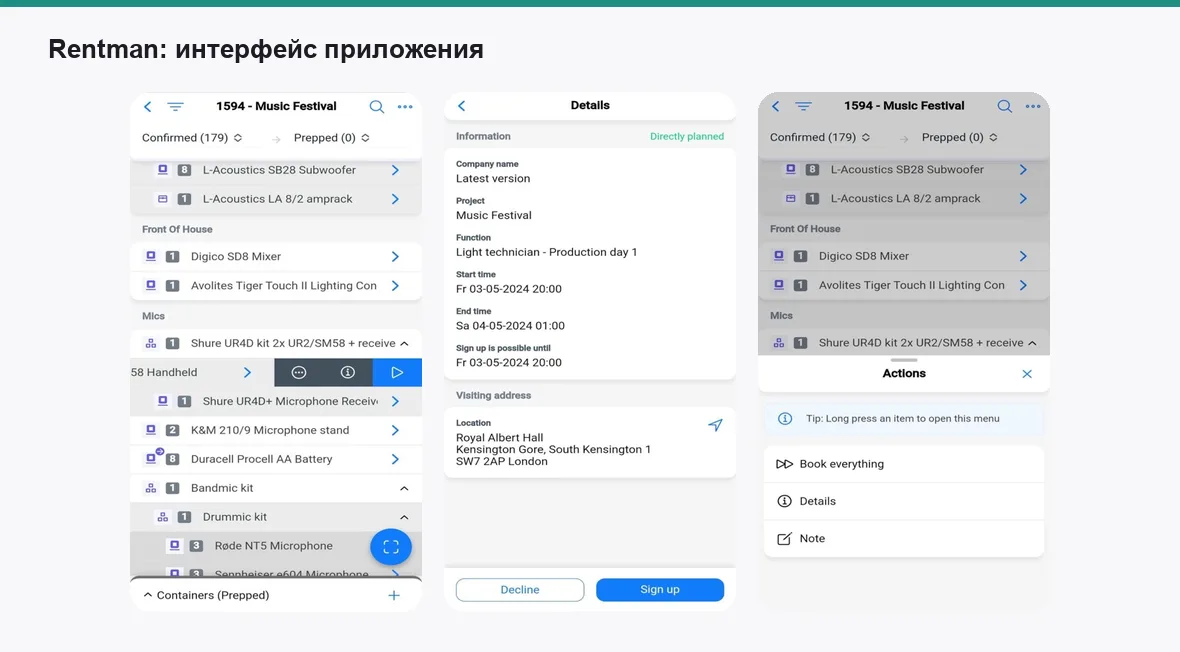
Task: Open Confirmed (179) dropdown in right screen
Action: pyautogui.click(x=820, y=137)
